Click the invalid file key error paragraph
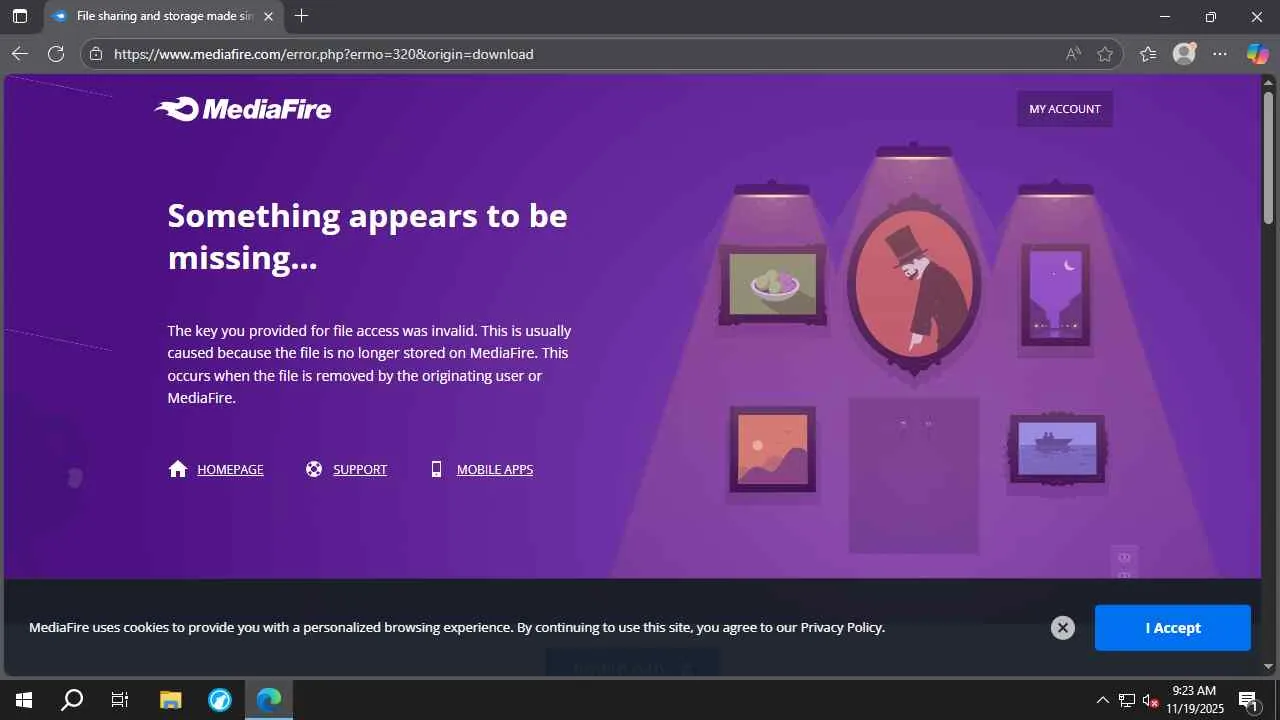 click(369, 364)
